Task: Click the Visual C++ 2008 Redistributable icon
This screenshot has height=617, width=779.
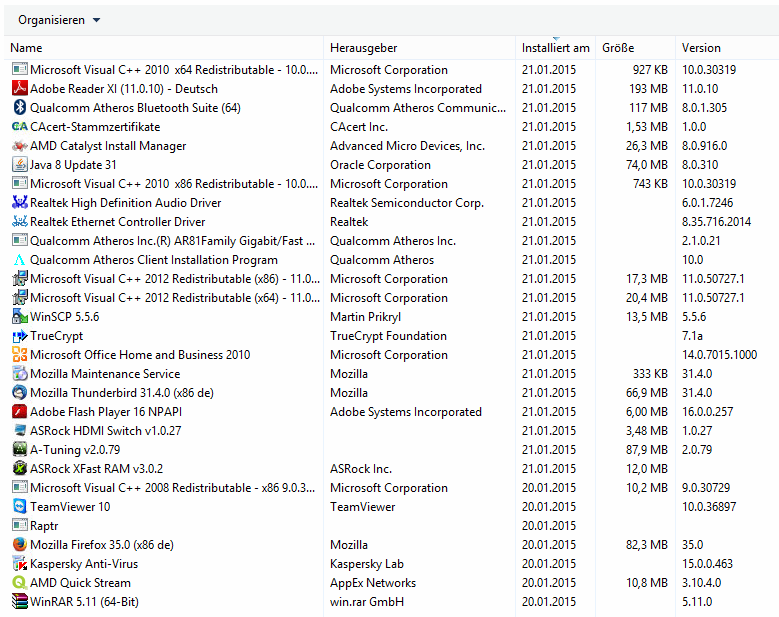Action: [19, 488]
